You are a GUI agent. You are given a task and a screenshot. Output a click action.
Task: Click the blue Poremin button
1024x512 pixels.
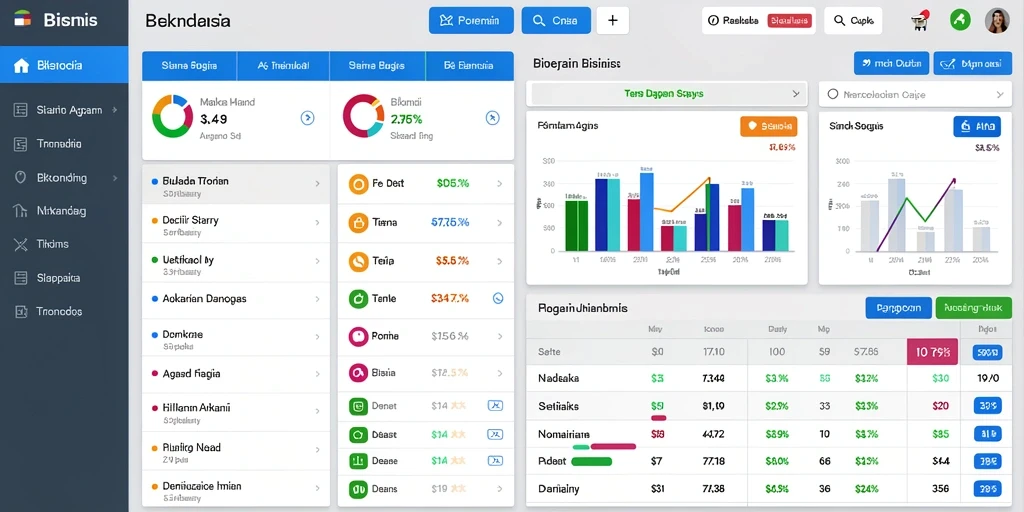pos(471,21)
